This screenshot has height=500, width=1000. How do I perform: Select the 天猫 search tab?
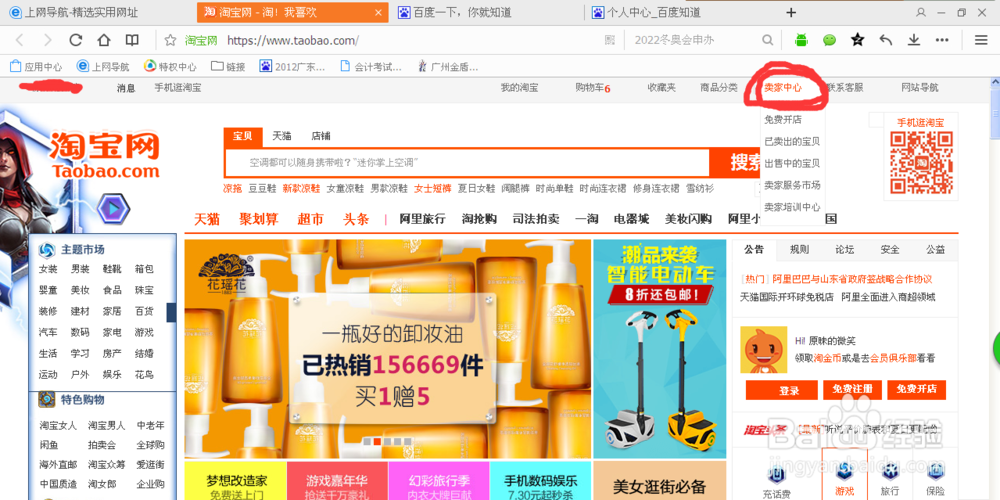tap(282, 136)
